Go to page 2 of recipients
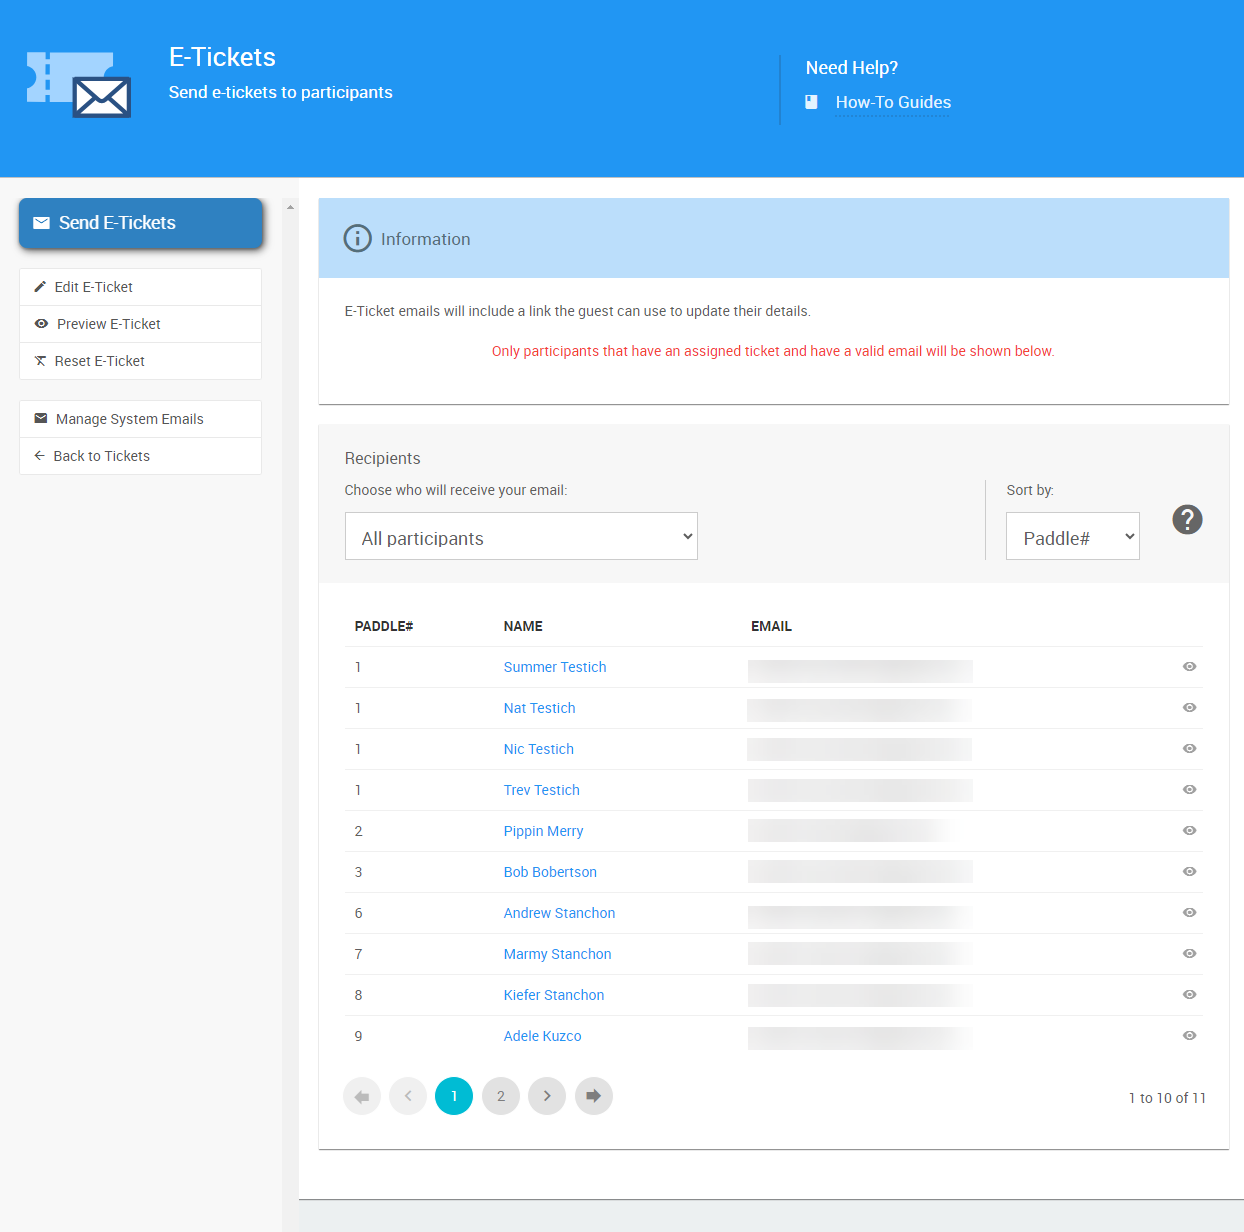 click(501, 1096)
